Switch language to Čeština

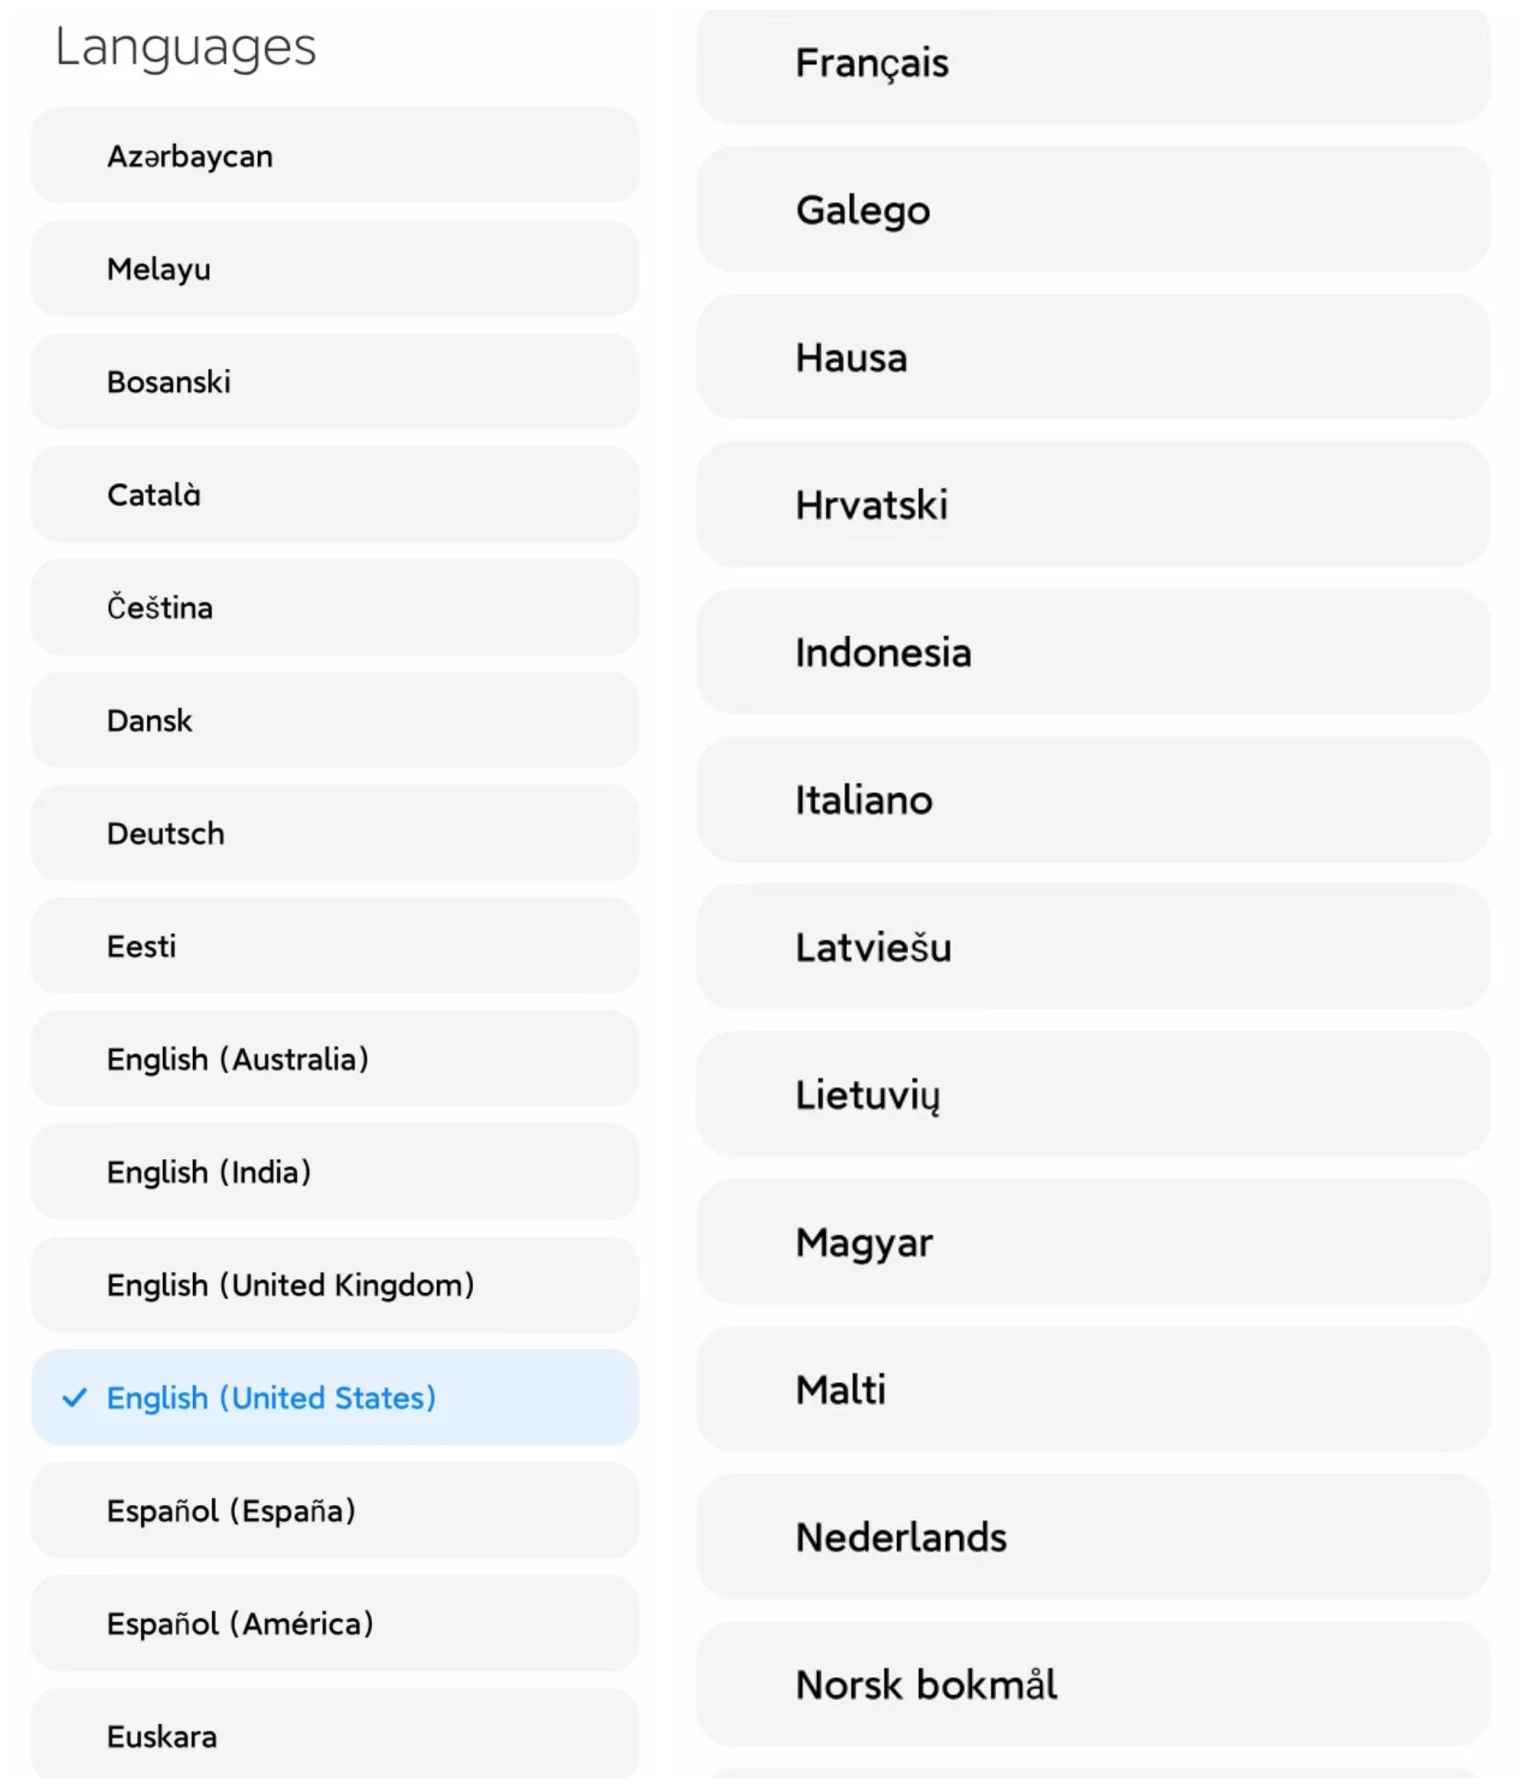(334, 608)
